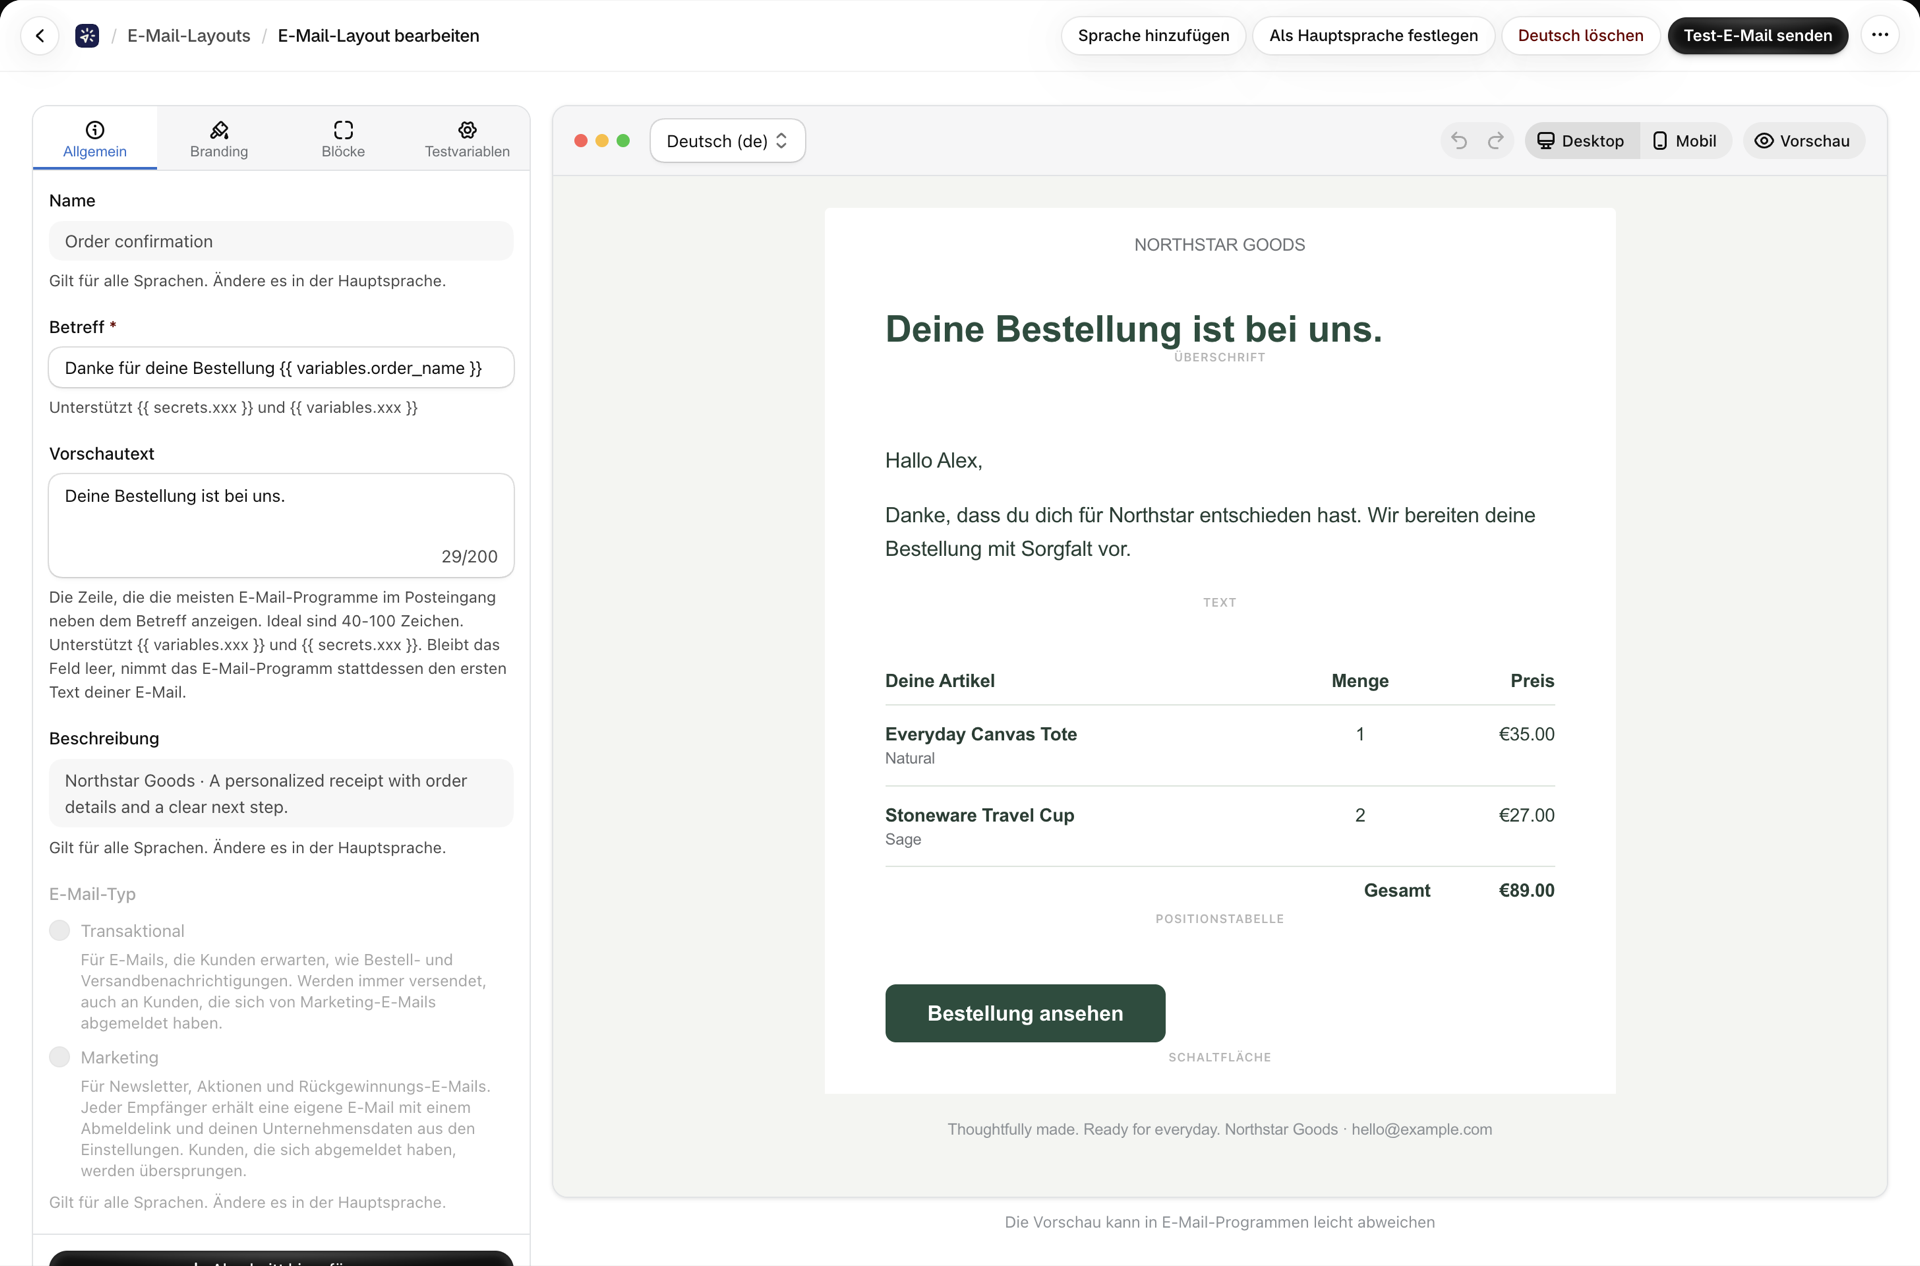This screenshot has width=1920, height=1266.
Task: Click the footer text hello@example.com
Action: click(1421, 1130)
